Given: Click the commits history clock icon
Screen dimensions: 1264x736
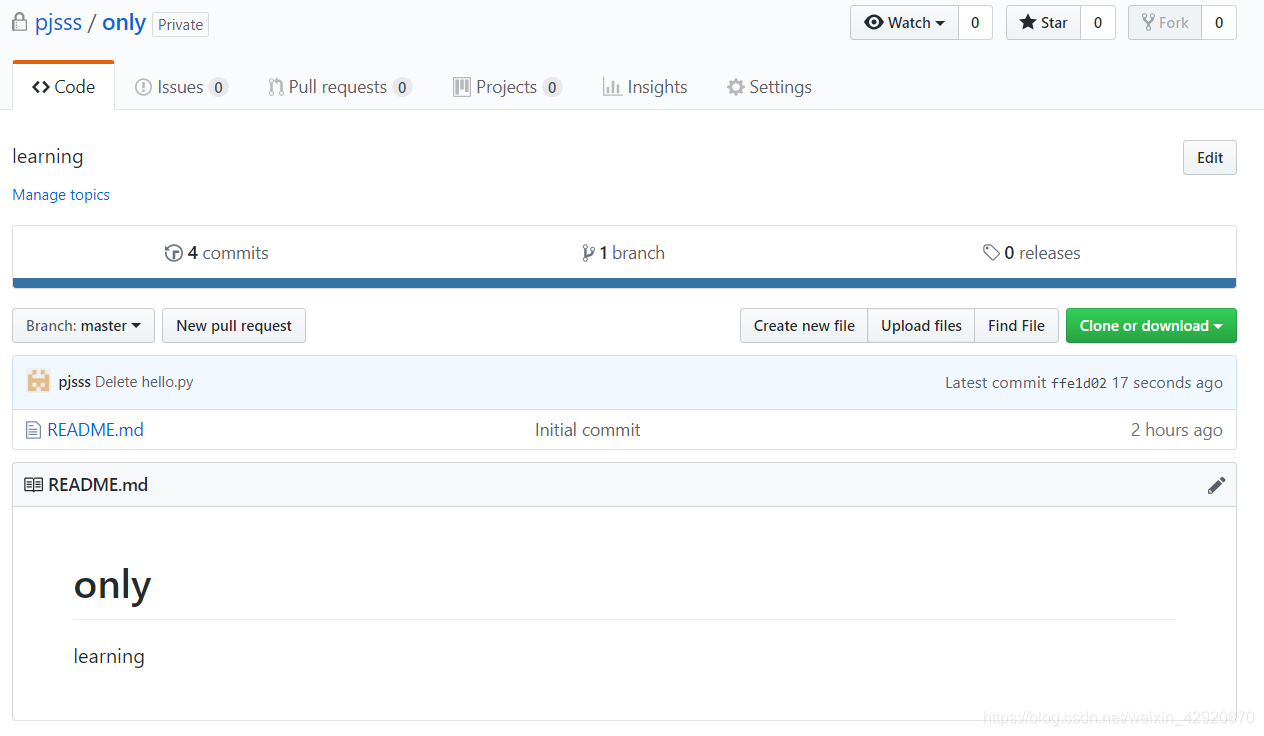Looking at the screenshot, I should point(174,253).
